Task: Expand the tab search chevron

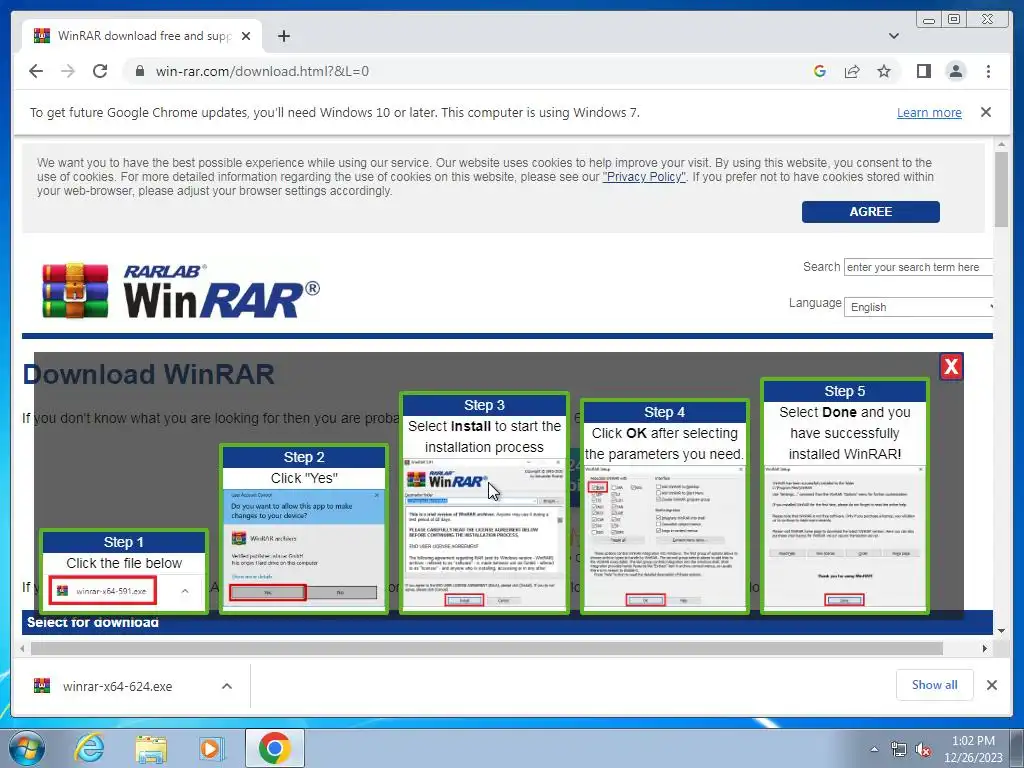Action: tap(893, 36)
